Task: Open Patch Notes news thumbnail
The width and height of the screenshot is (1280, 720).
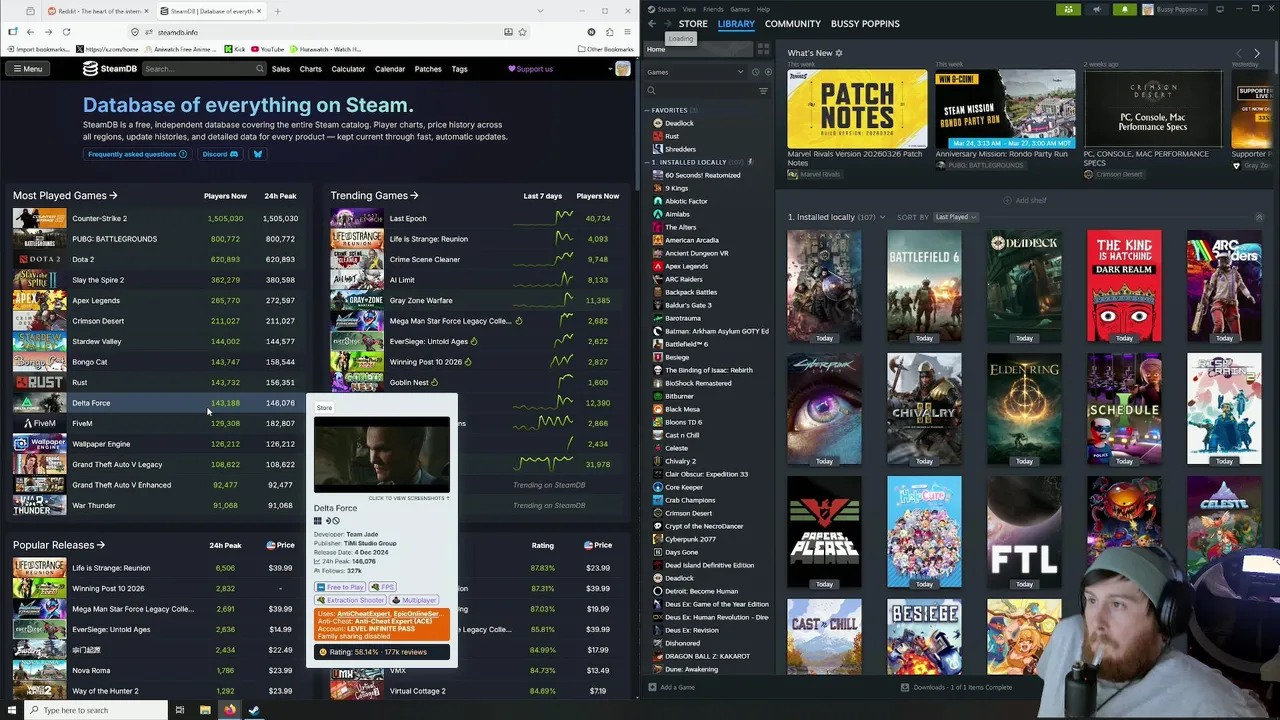Action: 857,109
